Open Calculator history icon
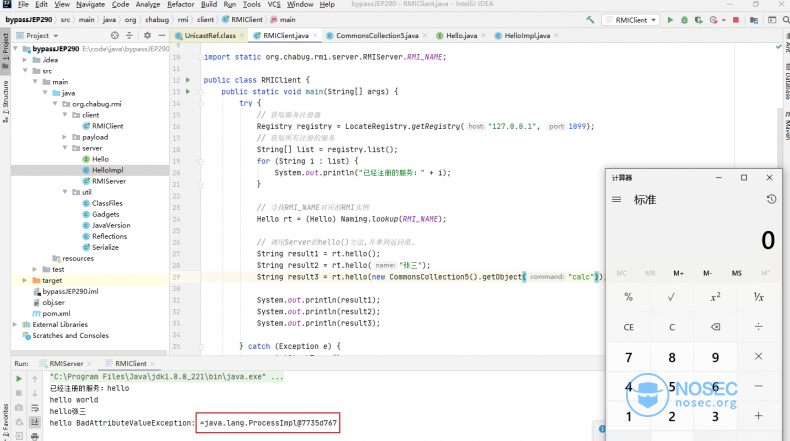790x441 pixels. [771, 200]
